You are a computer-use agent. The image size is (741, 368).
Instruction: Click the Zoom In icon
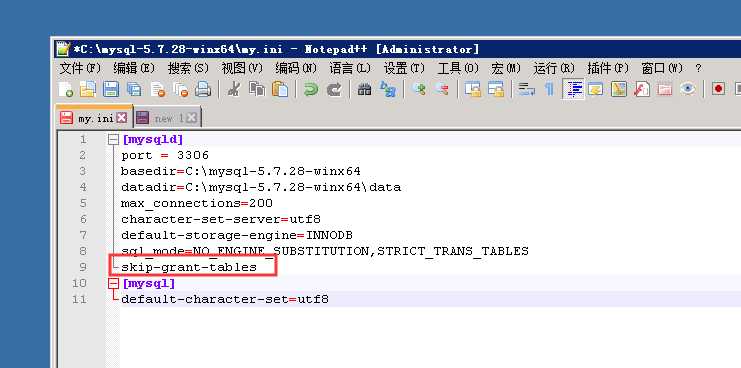(418, 89)
